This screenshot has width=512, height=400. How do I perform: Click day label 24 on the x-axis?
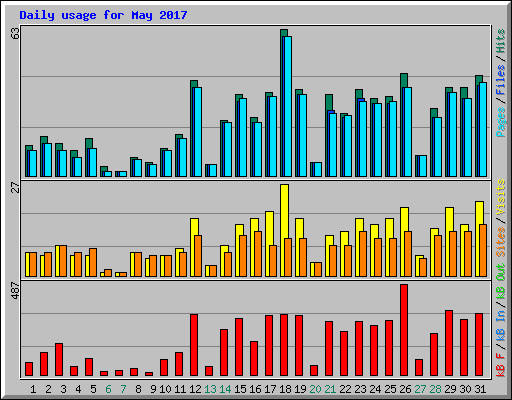click(375, 389)
